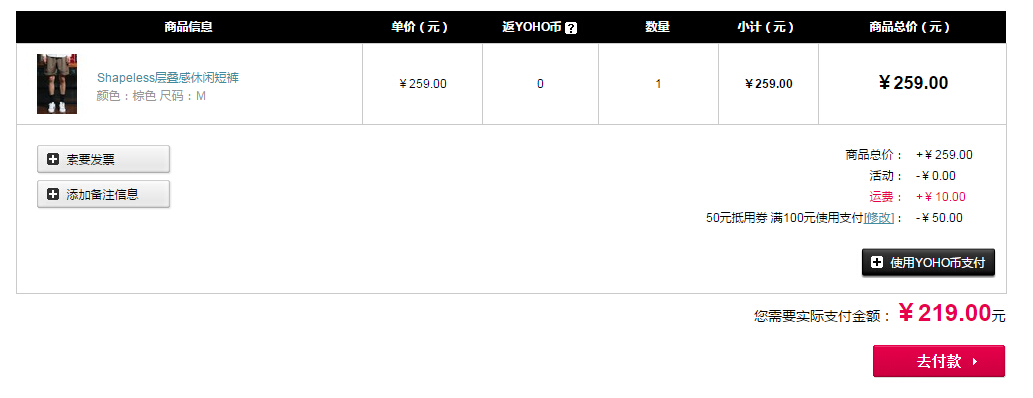Click the 小计（元） column header
This screenshot has height=398, width=1033.
point(766,27)
